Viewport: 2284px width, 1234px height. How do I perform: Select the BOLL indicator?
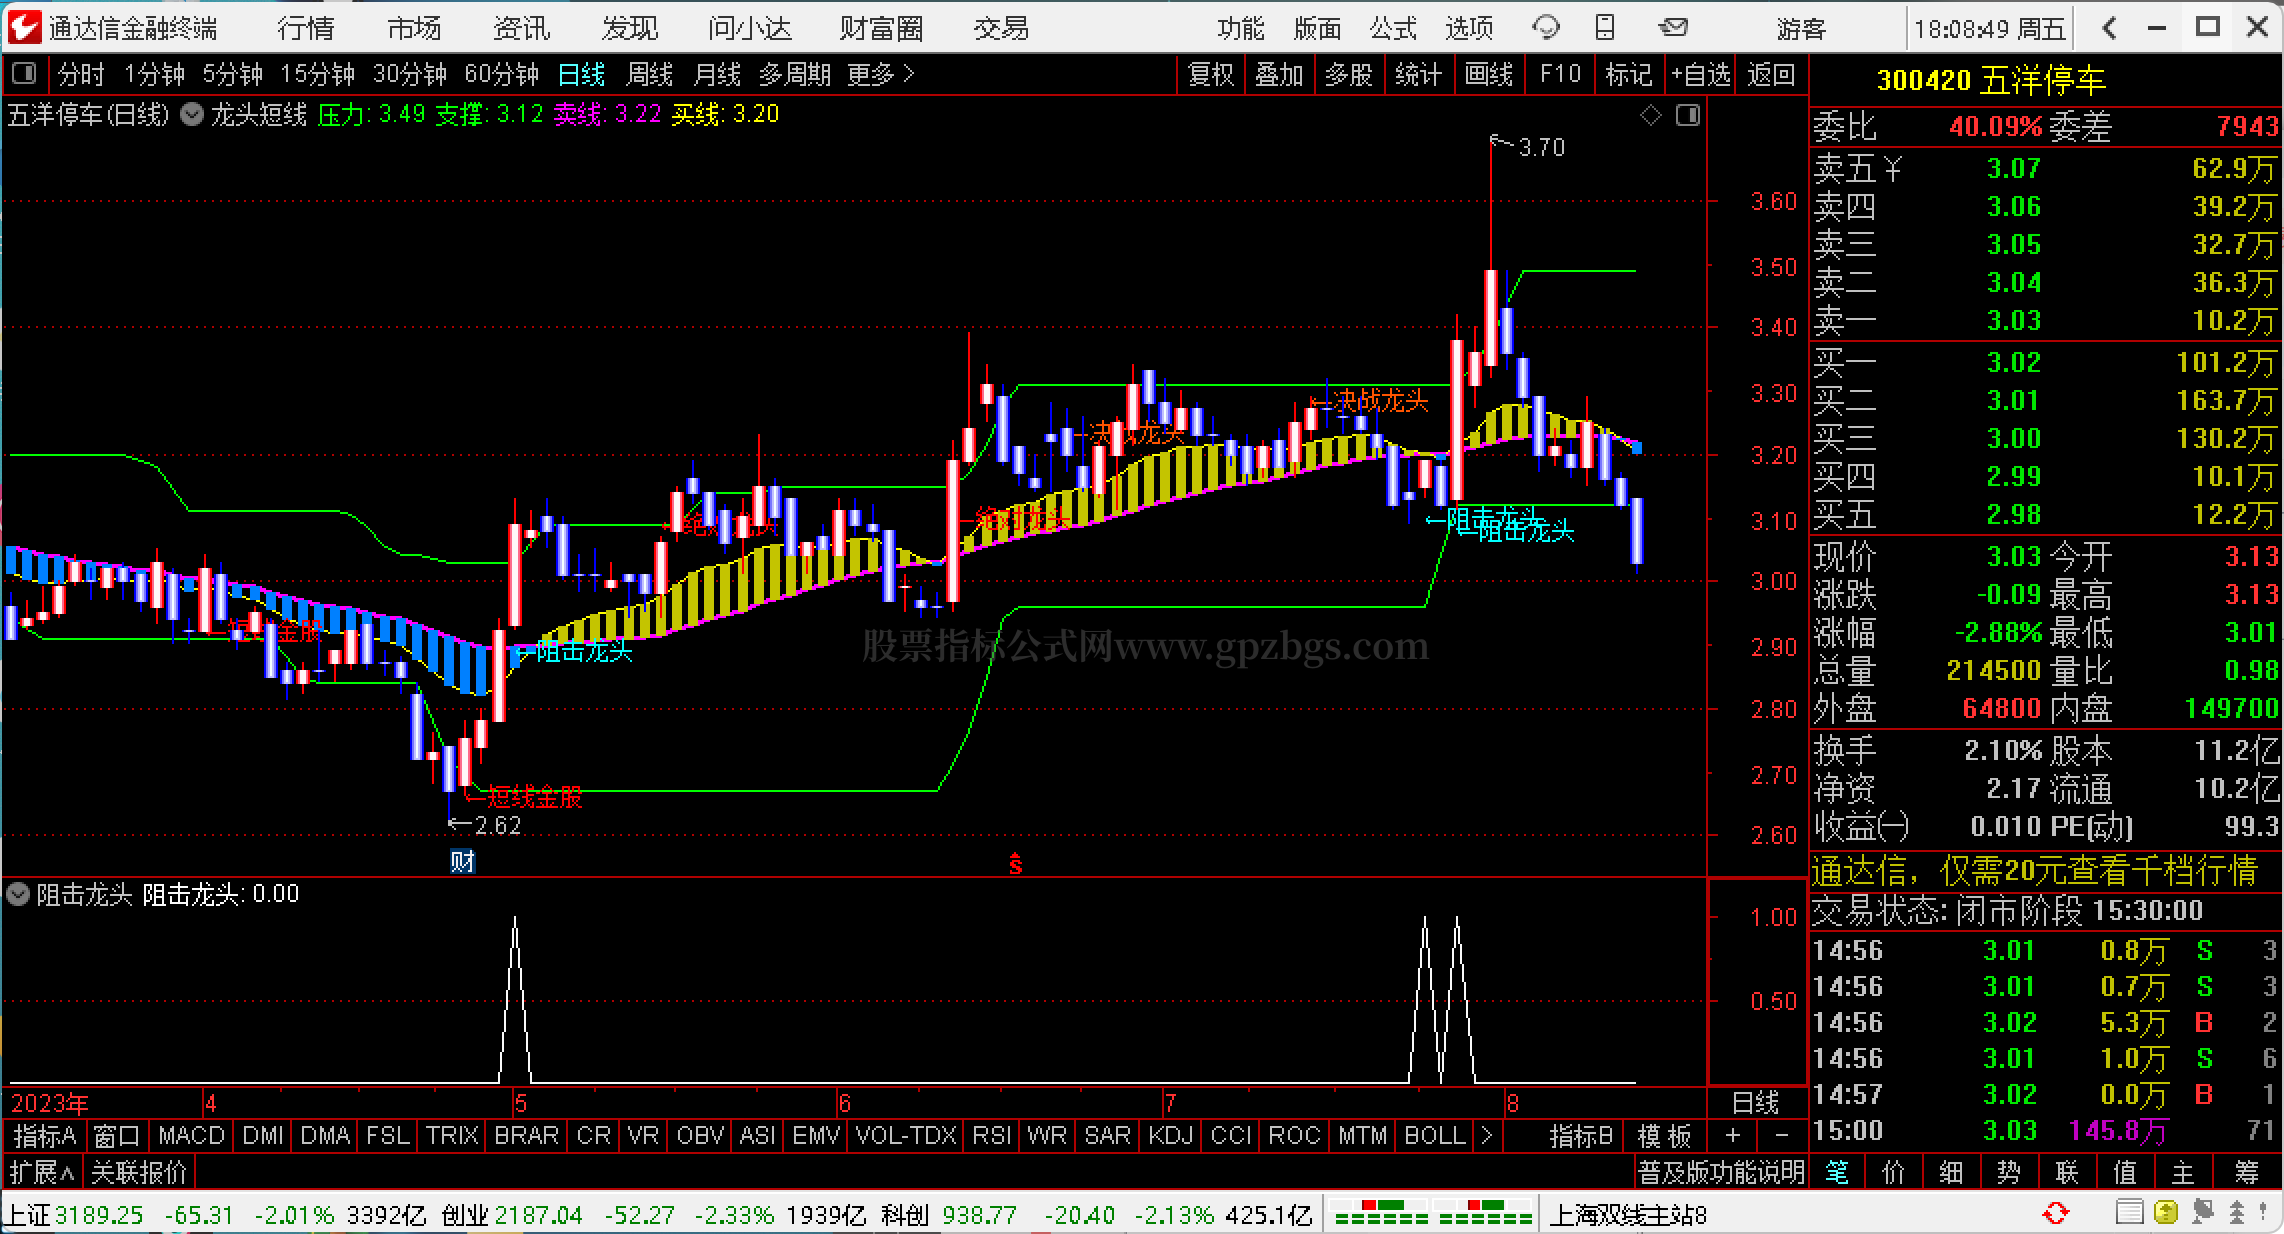click(x=1435, y=1136)
